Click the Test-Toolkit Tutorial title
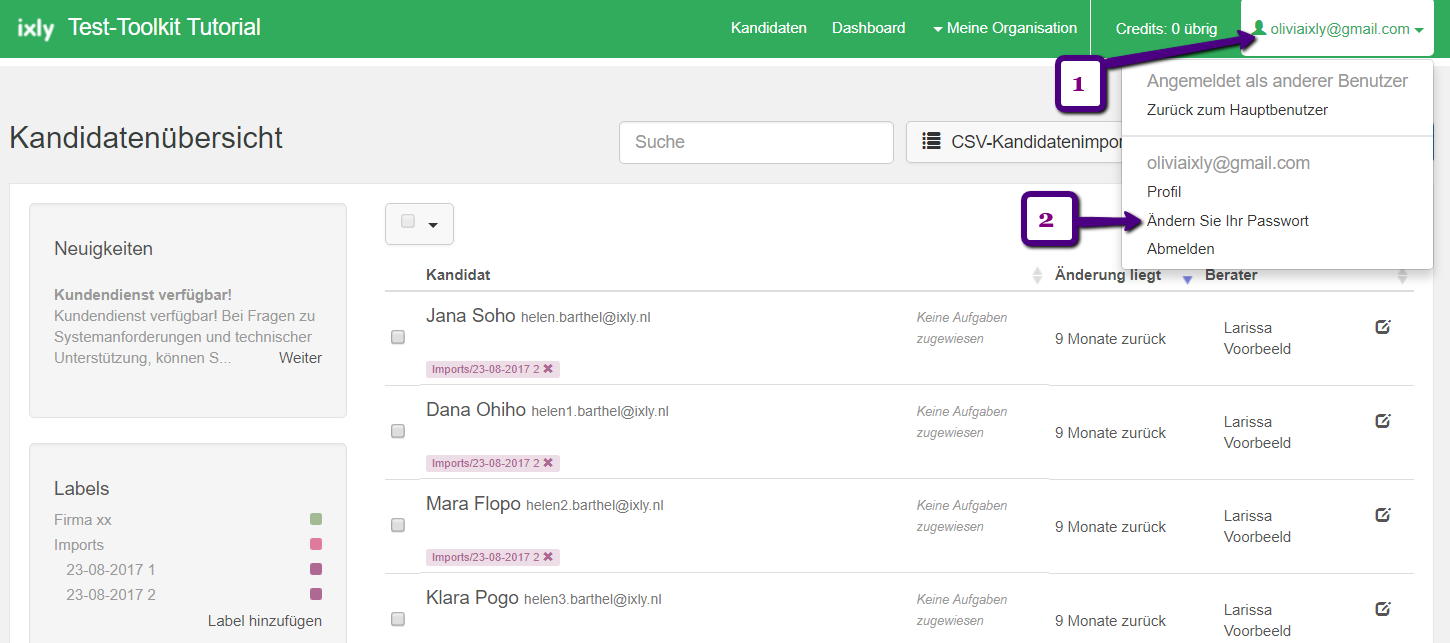This screenshot has width=1450, height=643. [164, 27]
